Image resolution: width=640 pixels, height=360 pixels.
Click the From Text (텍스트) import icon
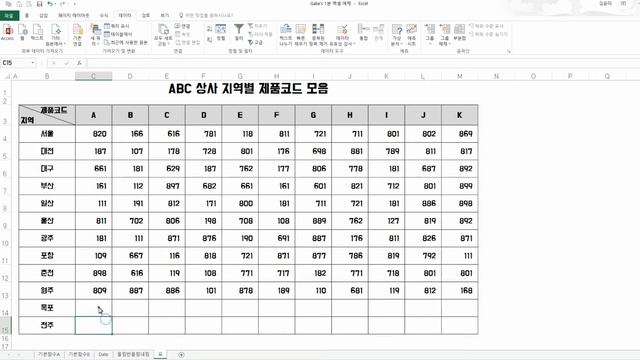pyautogui.click(x=37, y=32)
